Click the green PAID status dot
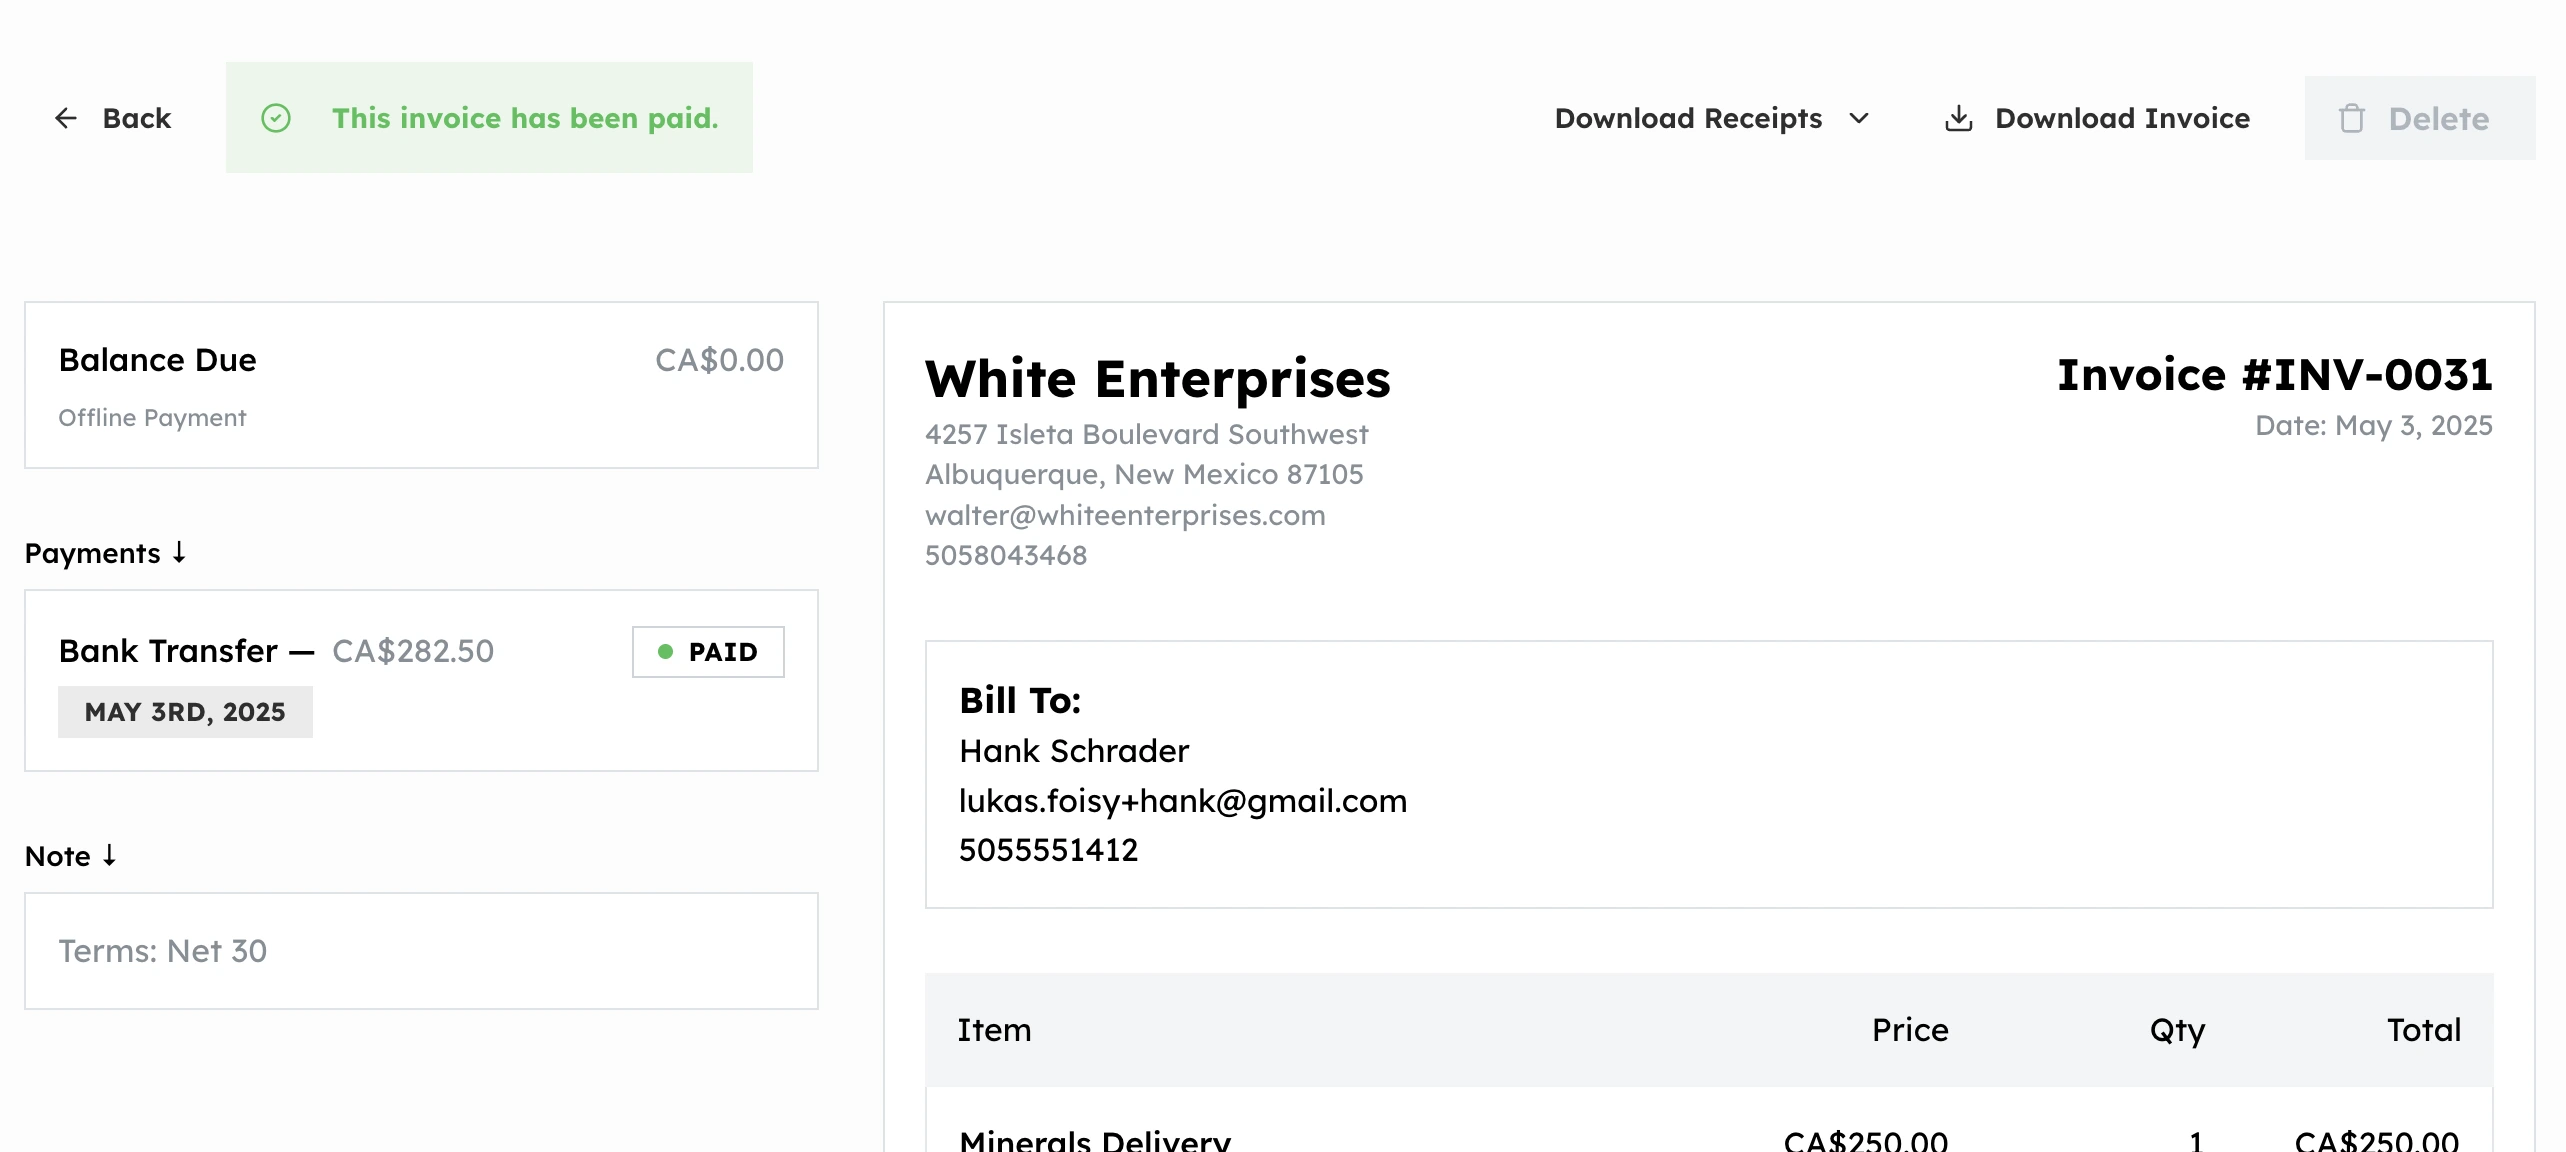 [x=665, y=652]
